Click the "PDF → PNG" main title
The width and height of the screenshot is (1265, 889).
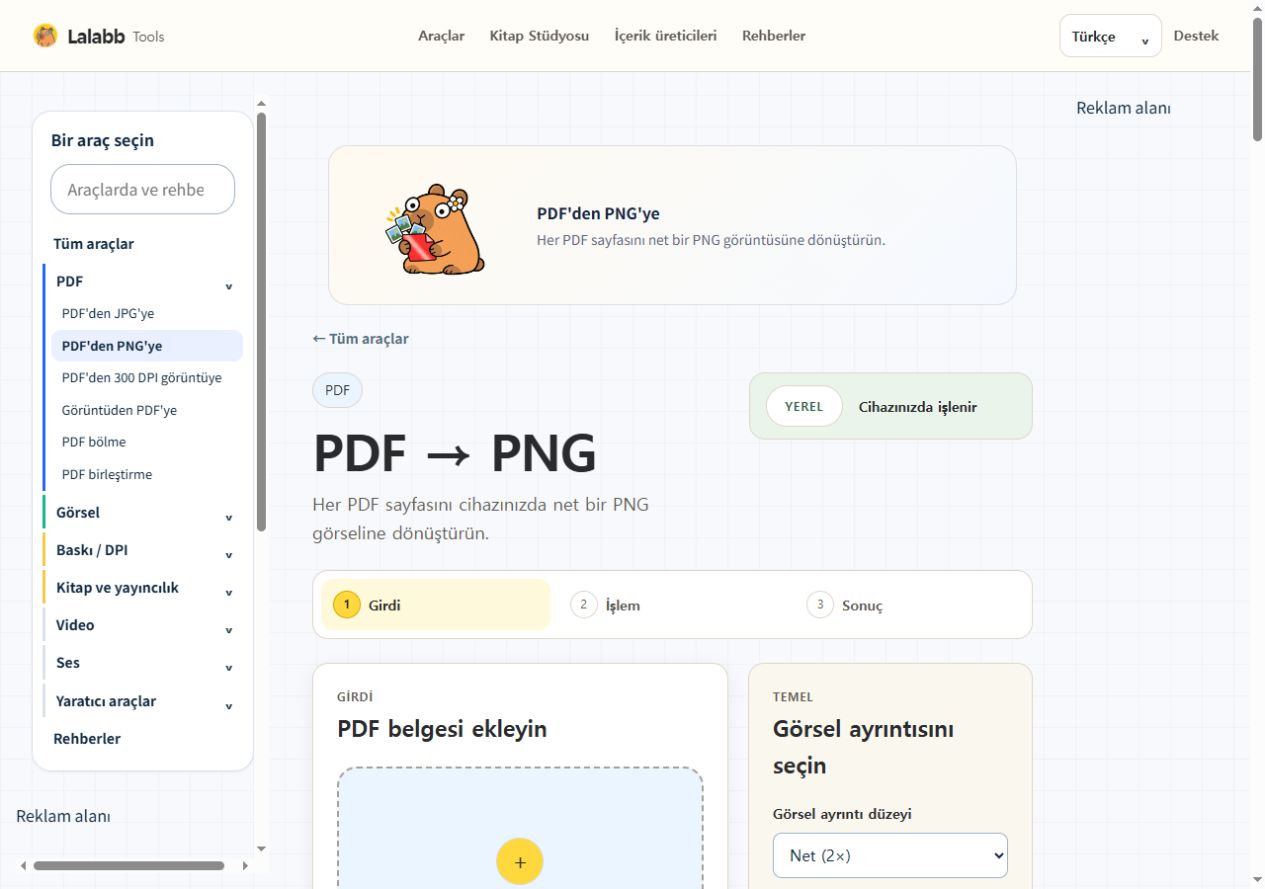pyautogui.click(x=455, y=453)
